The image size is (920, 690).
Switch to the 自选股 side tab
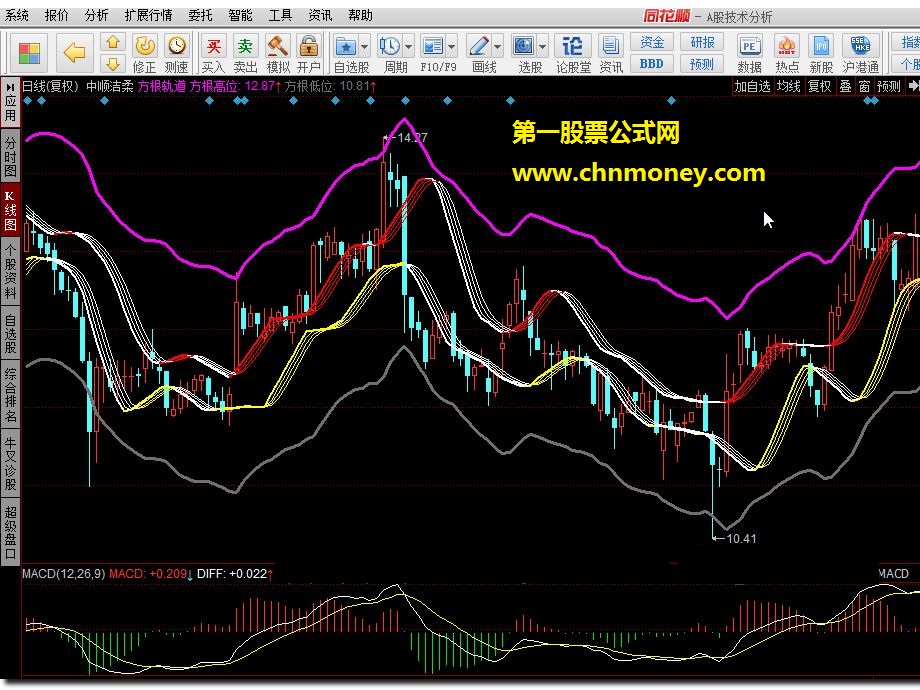pyautogui.click(x=11, y=334)
